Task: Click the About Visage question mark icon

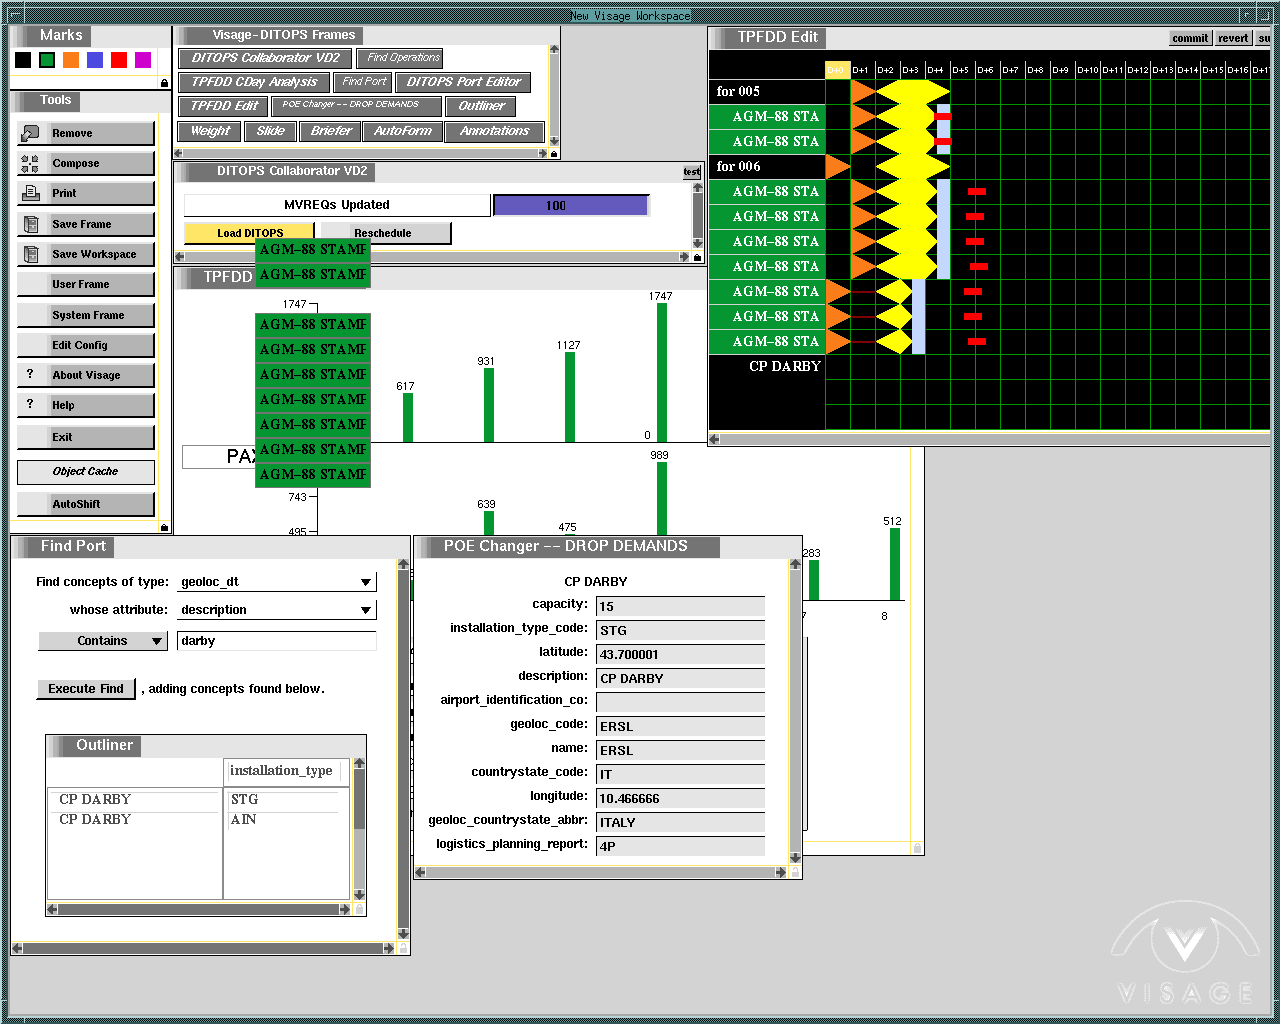Action: pos(30,375)
